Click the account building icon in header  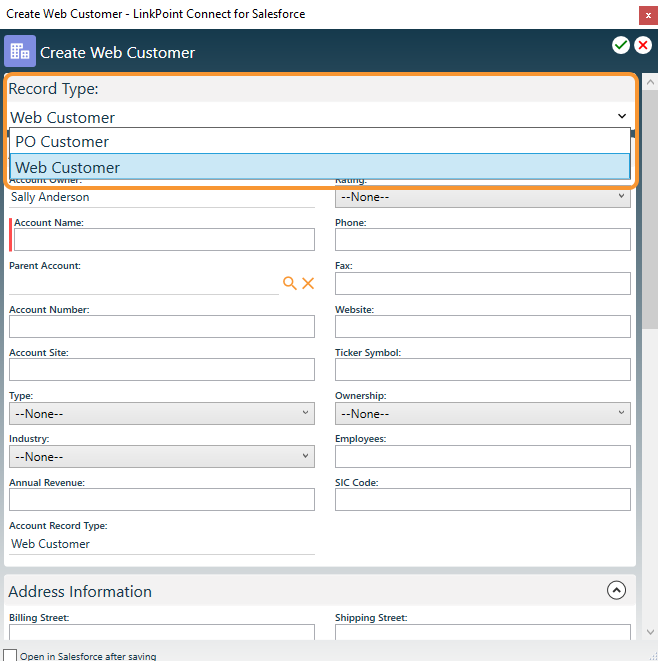tap(20, 51)
